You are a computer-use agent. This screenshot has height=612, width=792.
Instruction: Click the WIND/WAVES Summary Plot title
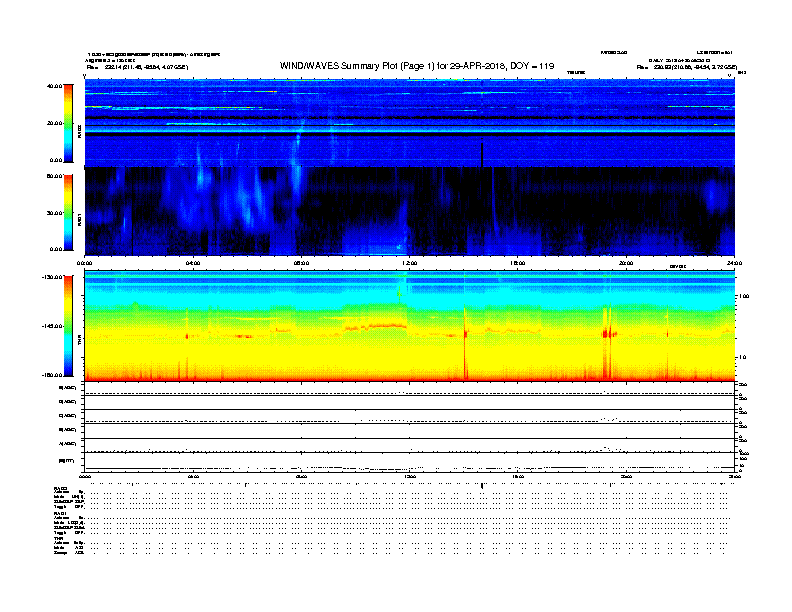click(x=417, y=66)
